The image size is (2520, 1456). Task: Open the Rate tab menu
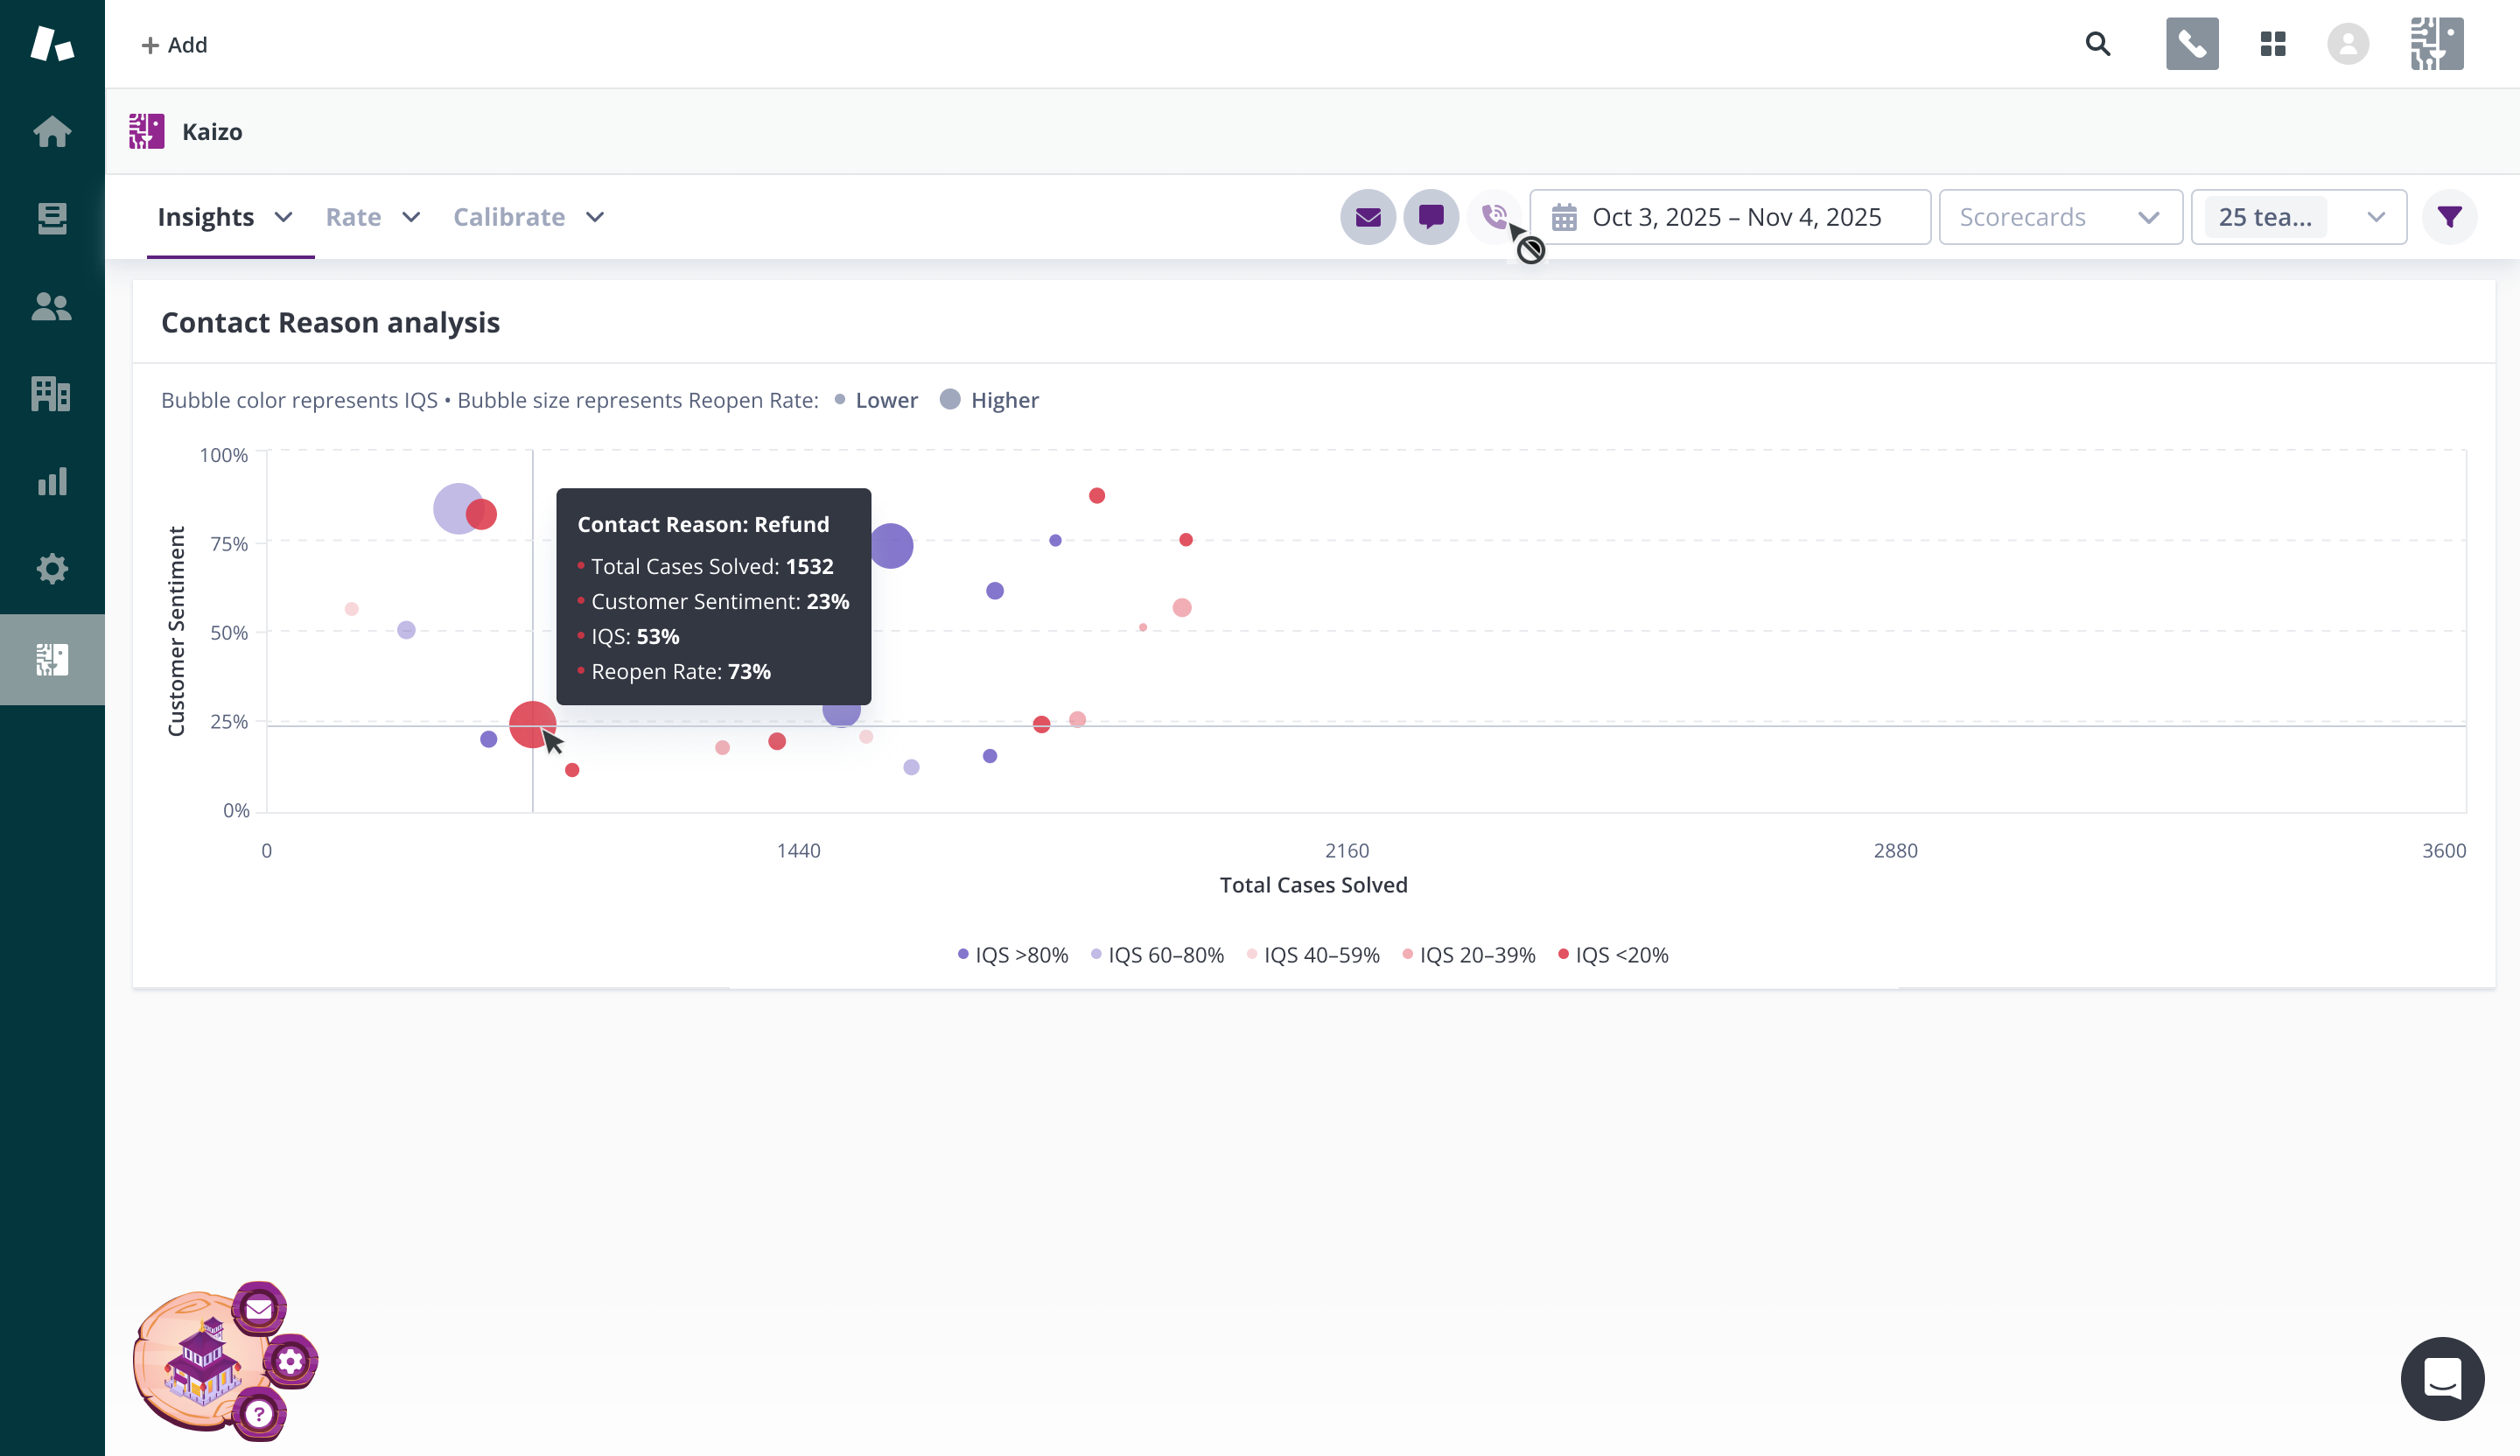click(x=373, y=217)
